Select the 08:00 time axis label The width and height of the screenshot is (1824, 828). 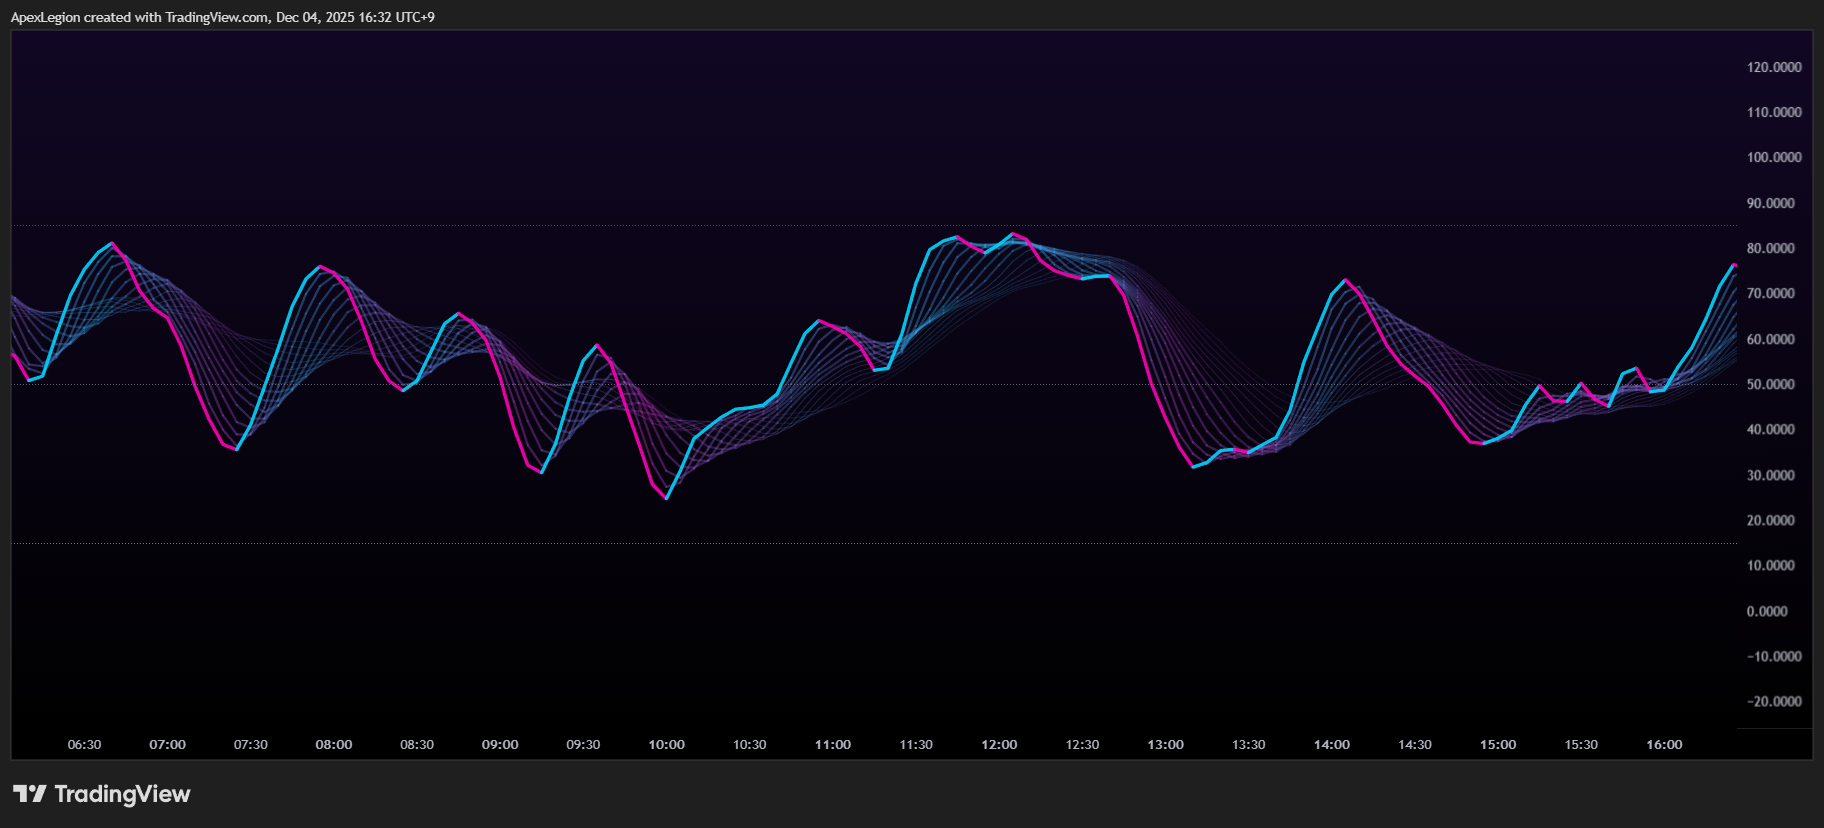[x=333, y=744]
